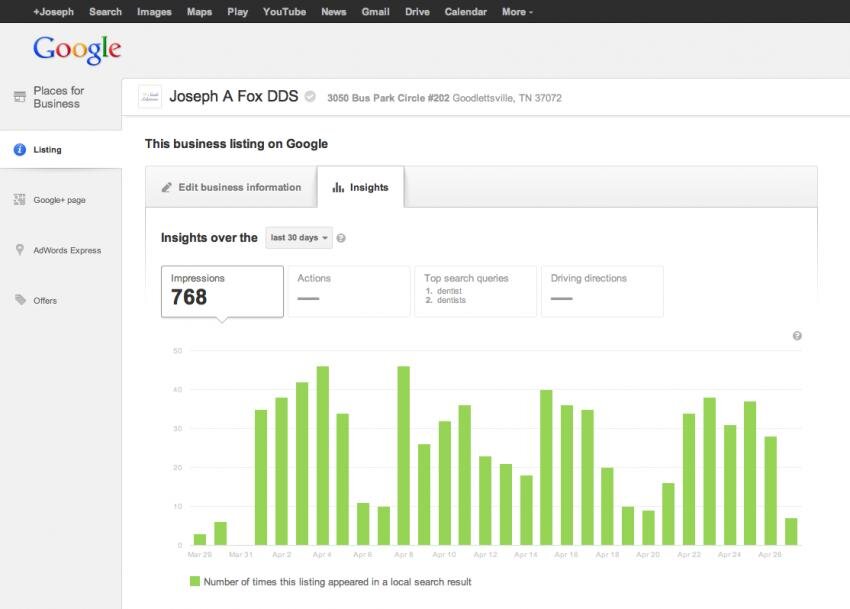This screenshot has width=850, height=609.
Task: Click the help icon next to the last 30 days dropdown
Action: 341,238
